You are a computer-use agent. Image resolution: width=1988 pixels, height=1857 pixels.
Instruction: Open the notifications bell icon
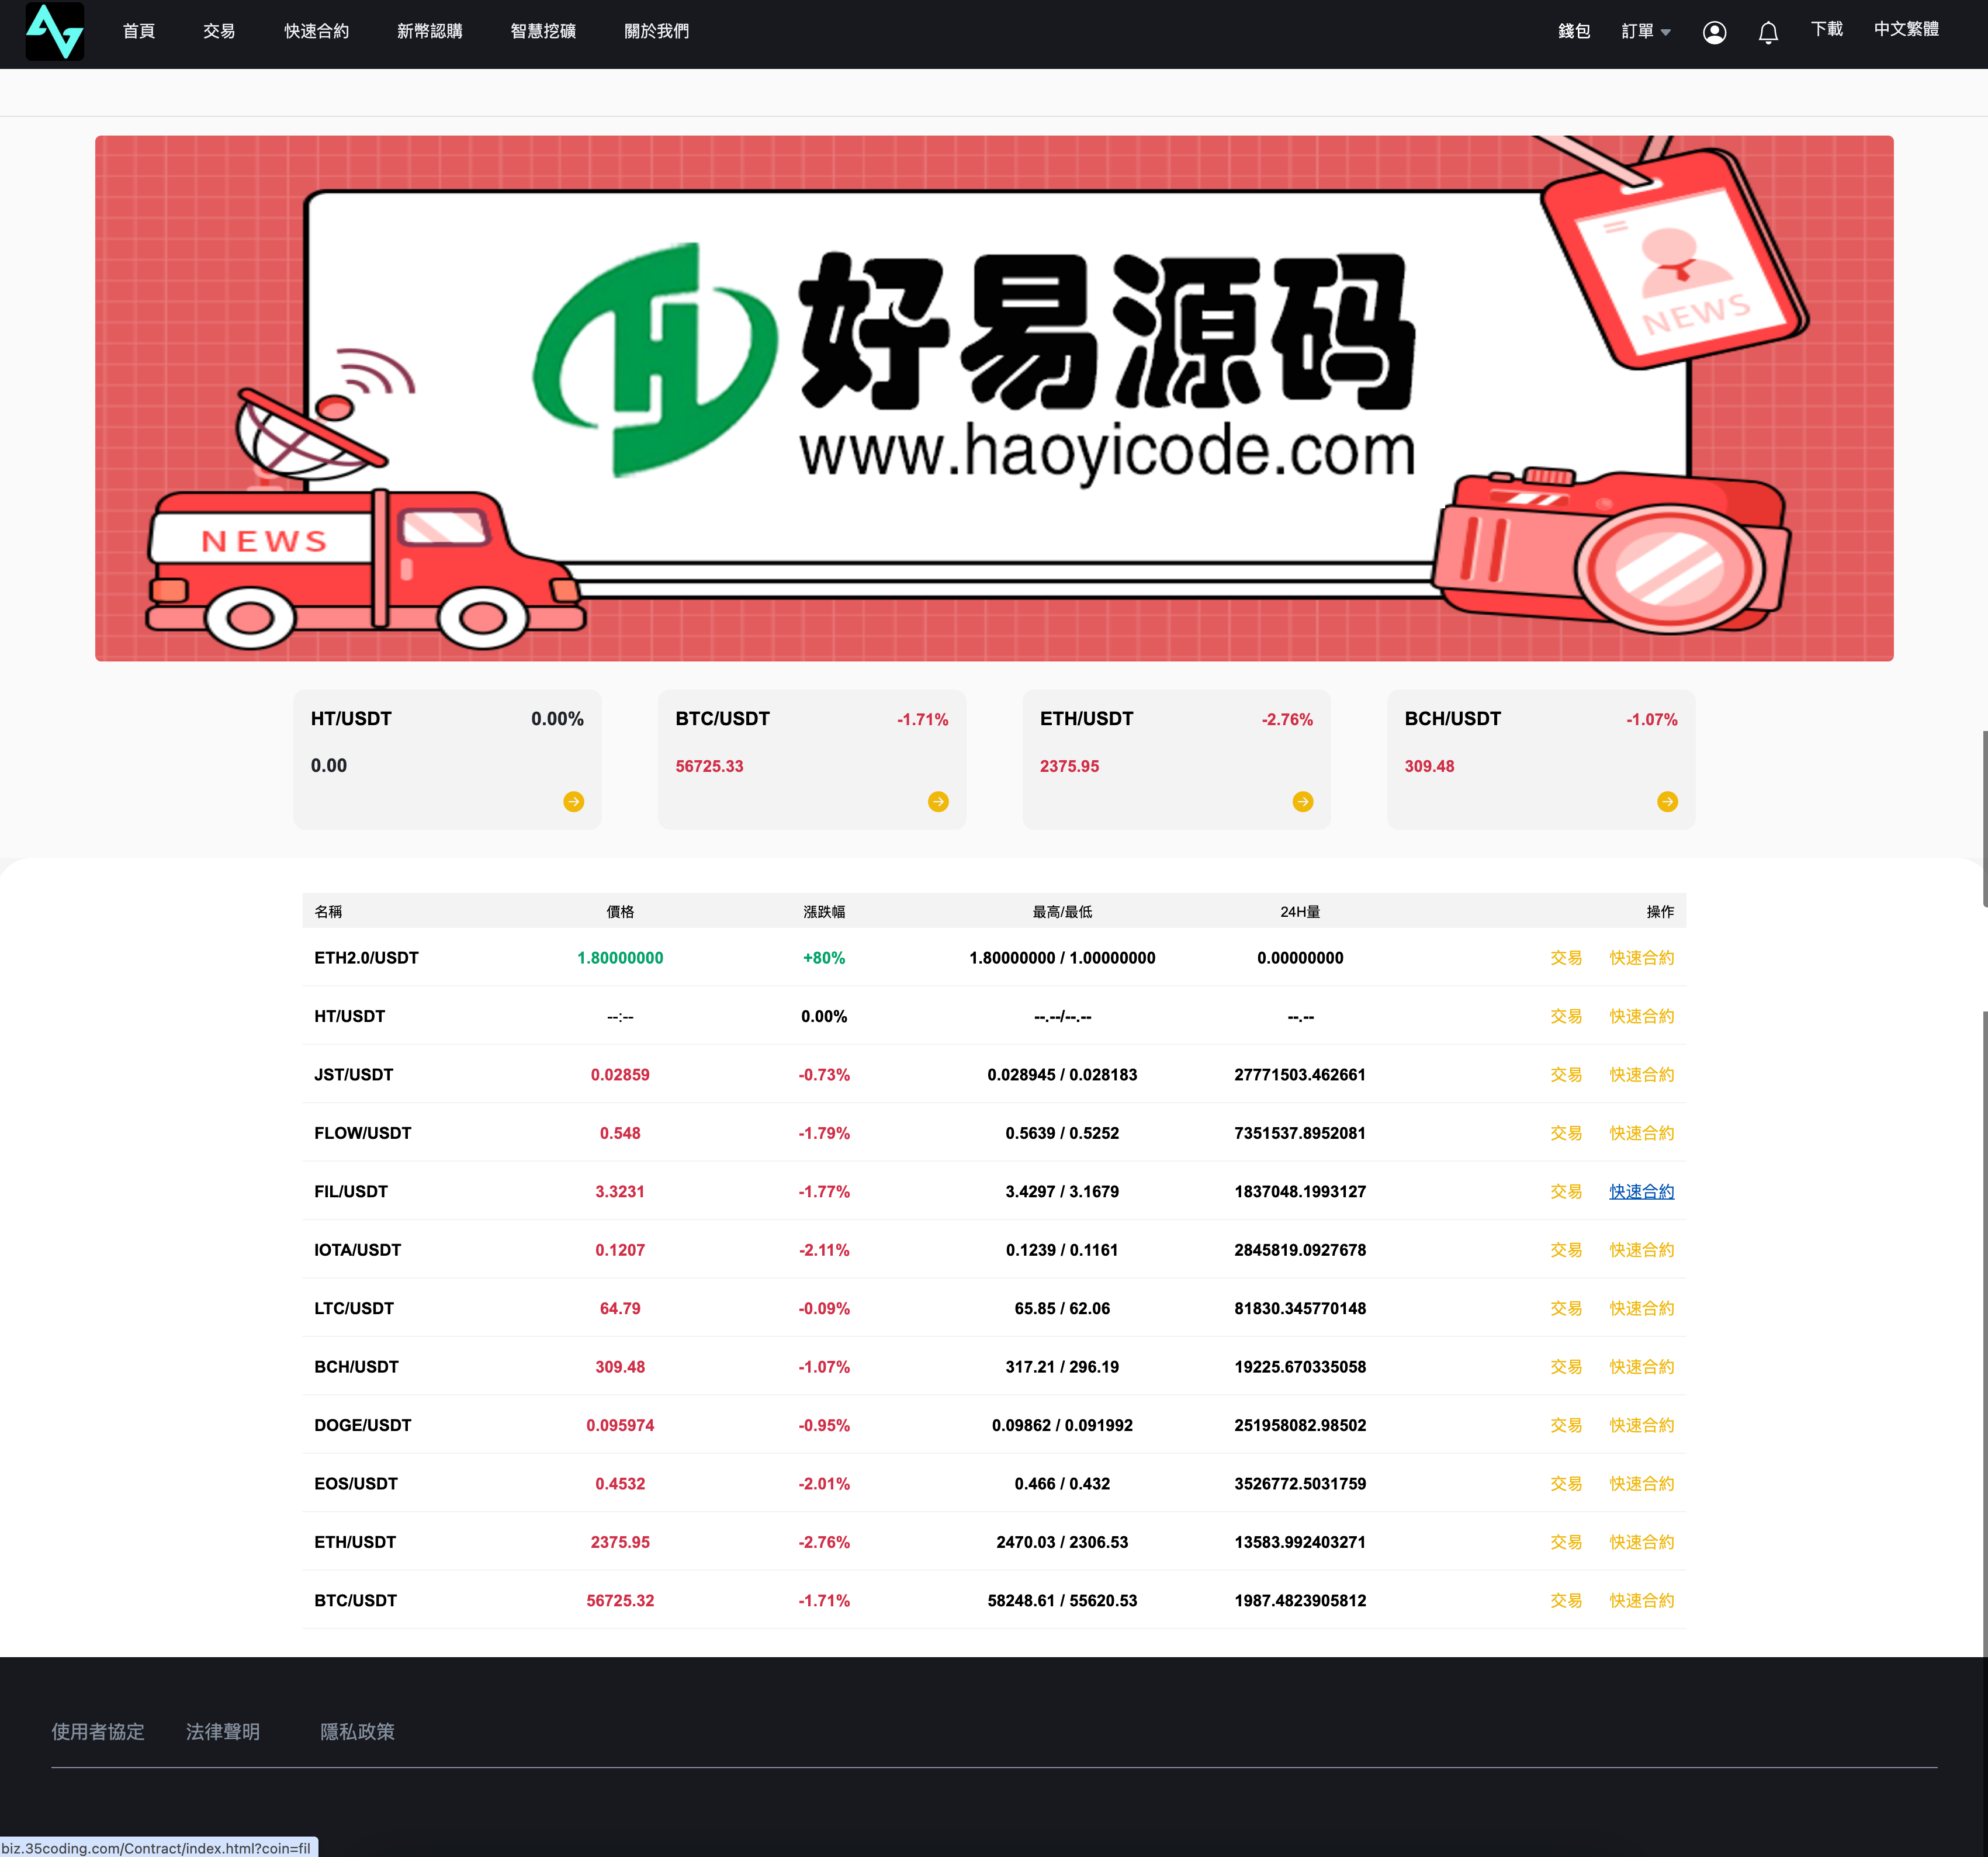click(x=1768, y=33)
